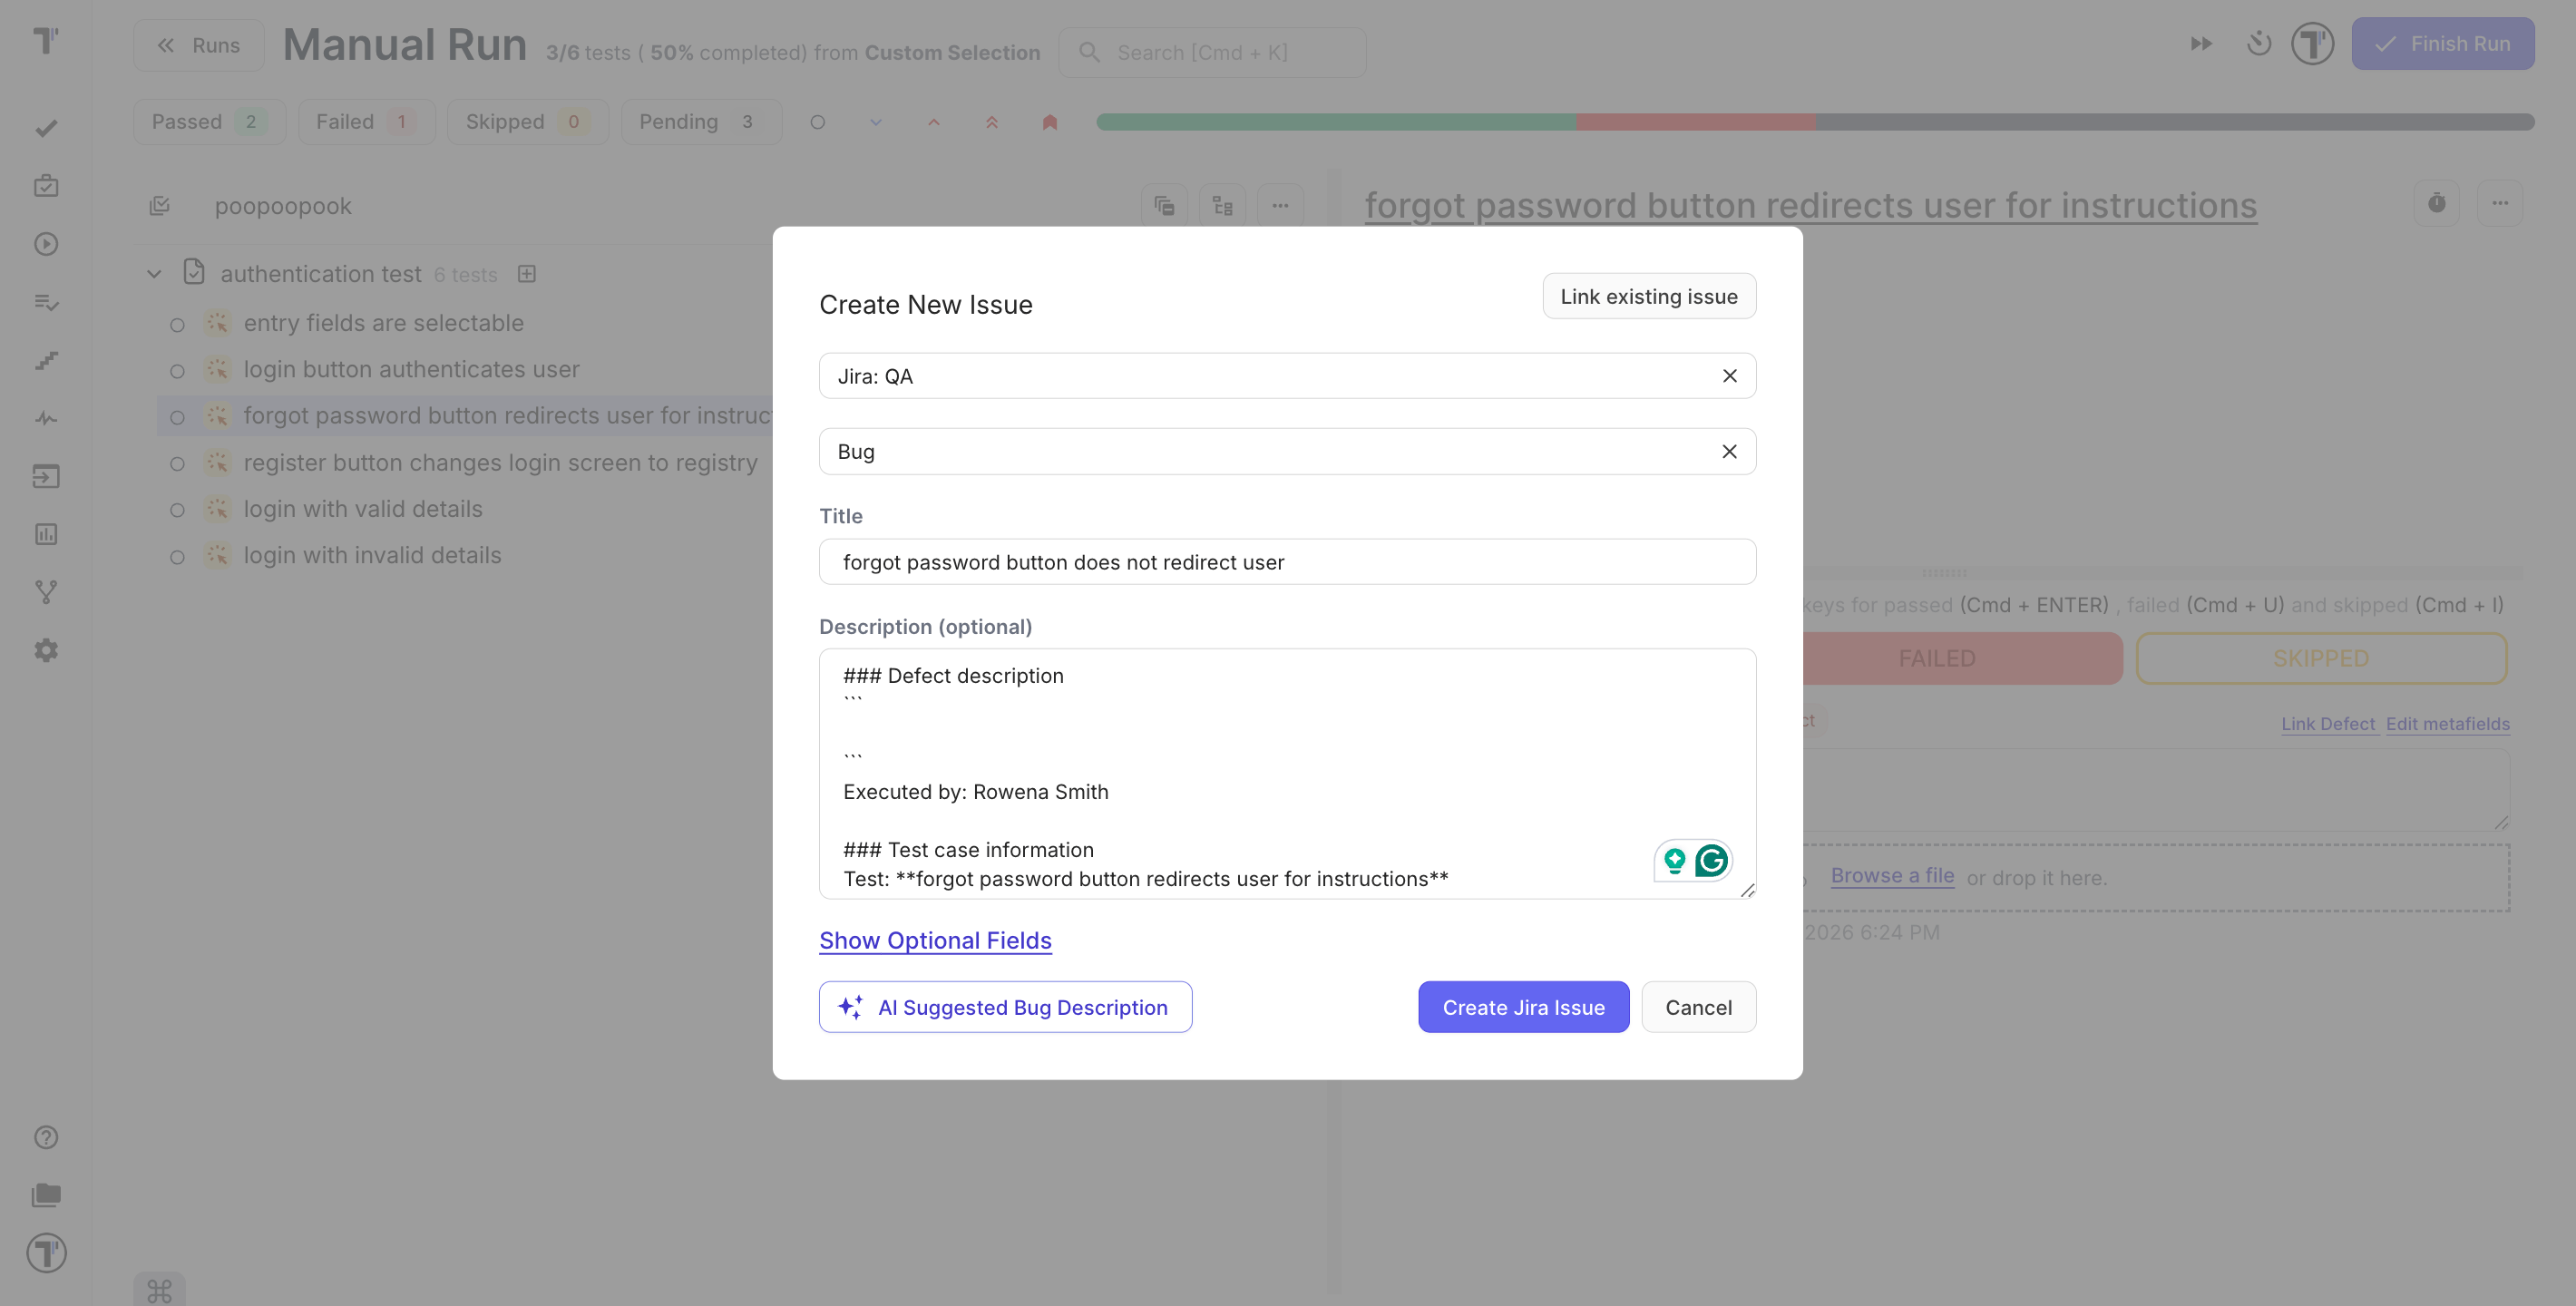The image size is (2576, 1306).
Task: Open the play circle sidebar icon
Action: point(46,244)
